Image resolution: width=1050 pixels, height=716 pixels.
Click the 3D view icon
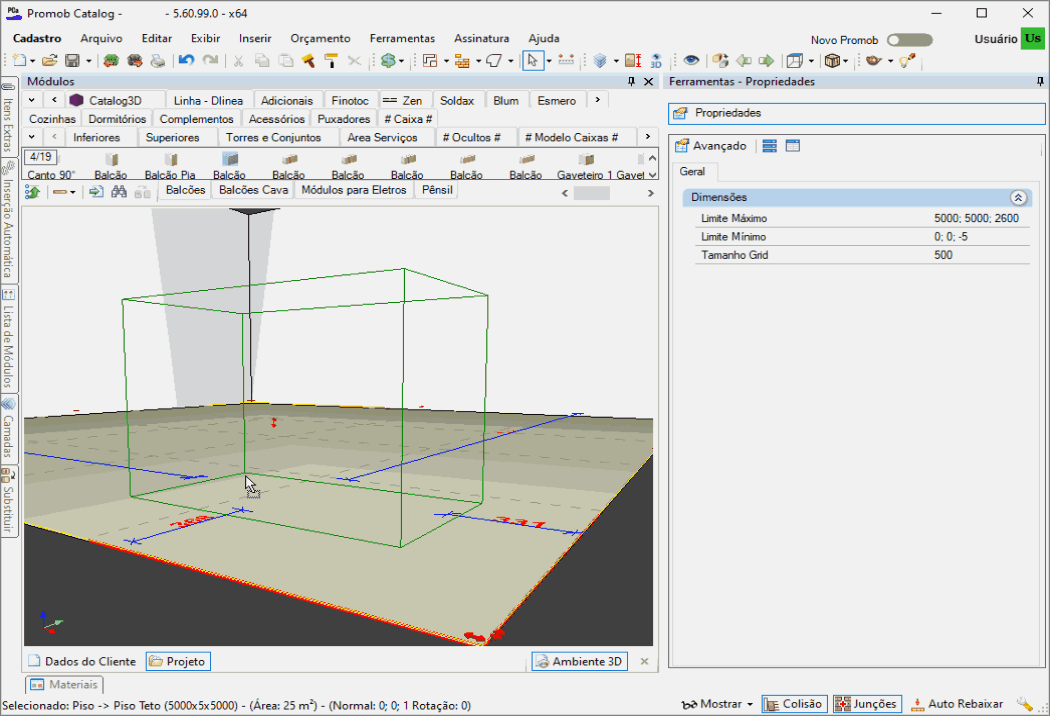(x=656, y=61)
